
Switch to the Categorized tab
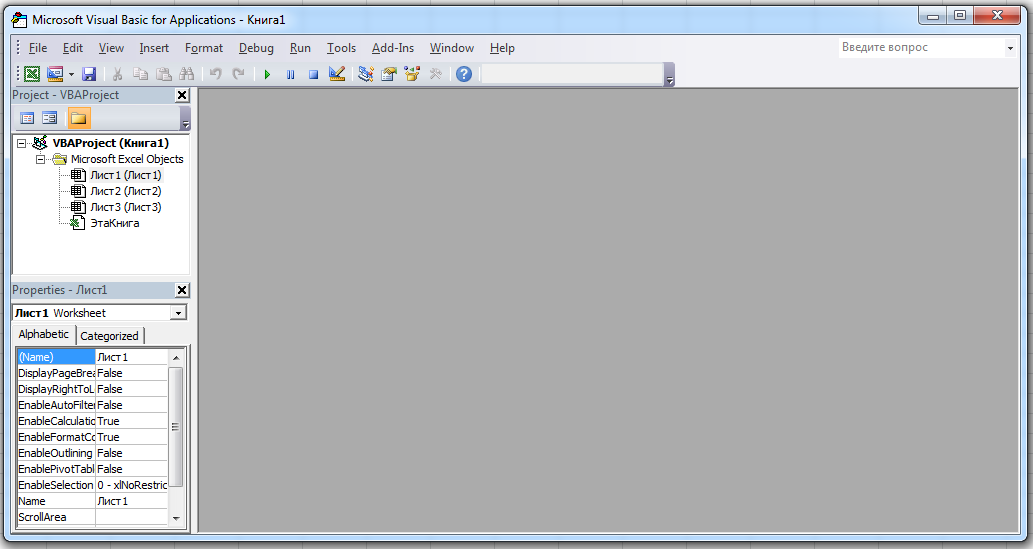tap(109, 336)
